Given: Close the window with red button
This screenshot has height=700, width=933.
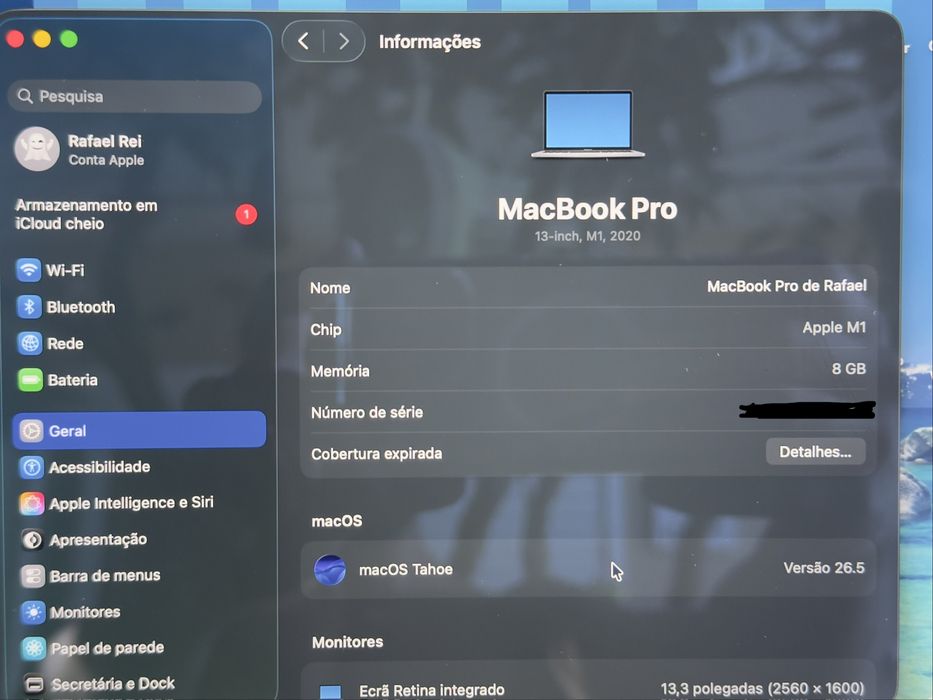Looking at the screenshot, I should 15,39.
